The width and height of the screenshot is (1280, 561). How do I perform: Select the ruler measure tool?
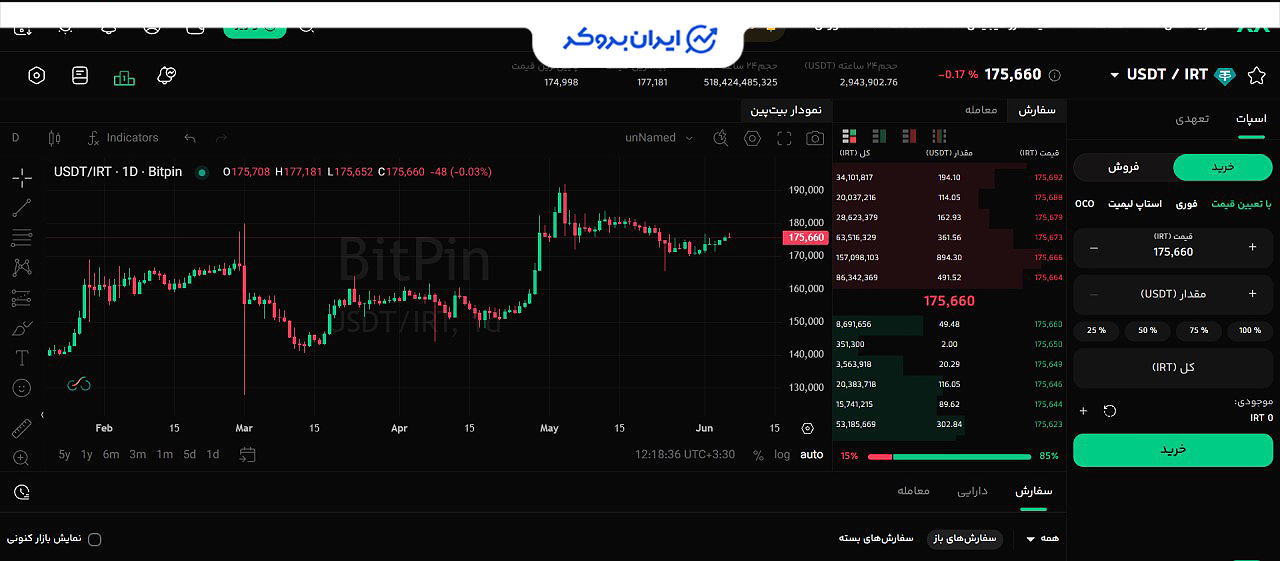click(22, 429)
